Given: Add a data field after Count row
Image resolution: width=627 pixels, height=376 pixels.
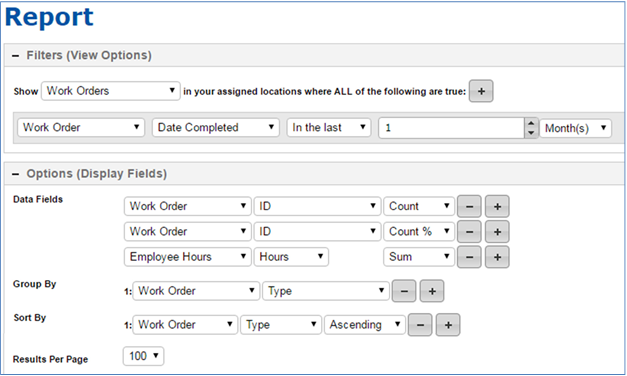Looking at the screenshot, I should (x=497, y=206).
